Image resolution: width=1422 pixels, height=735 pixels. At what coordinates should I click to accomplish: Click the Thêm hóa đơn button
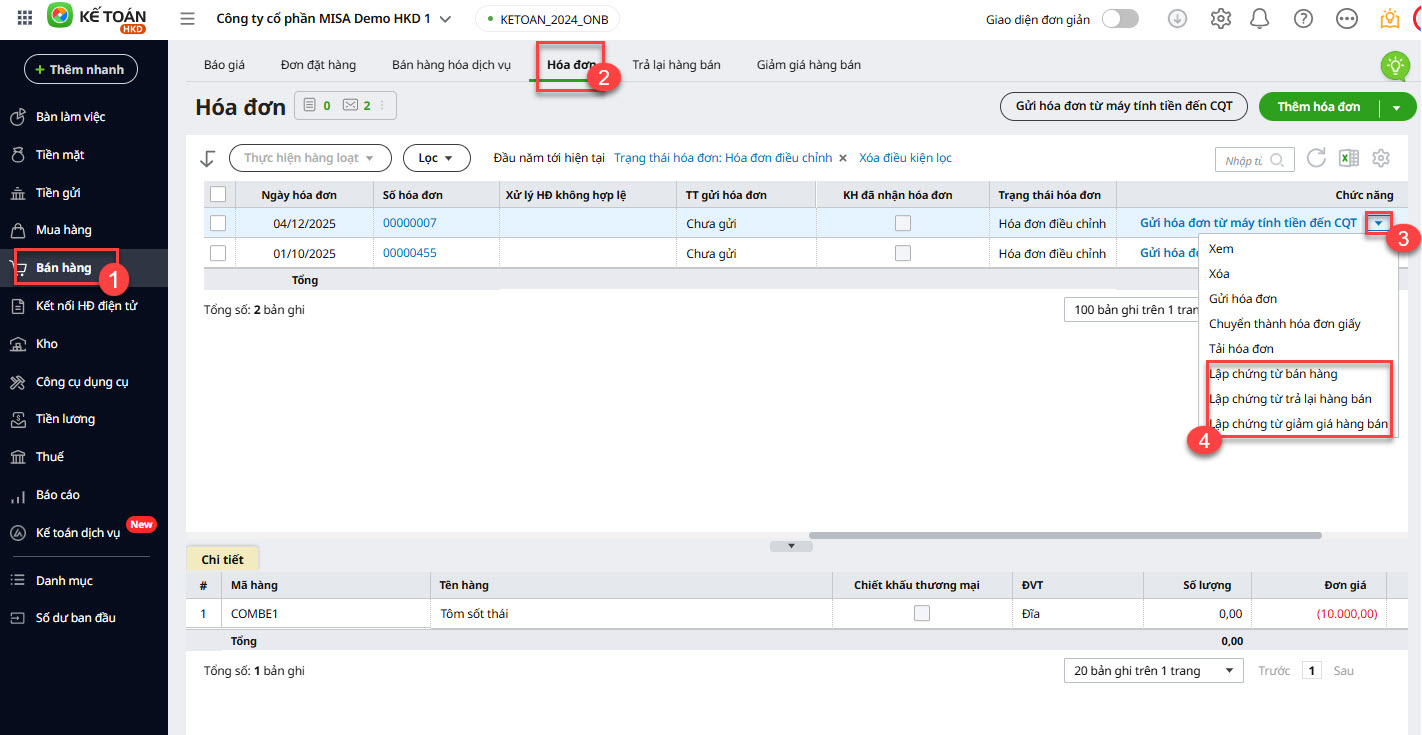coord(1318,107)
